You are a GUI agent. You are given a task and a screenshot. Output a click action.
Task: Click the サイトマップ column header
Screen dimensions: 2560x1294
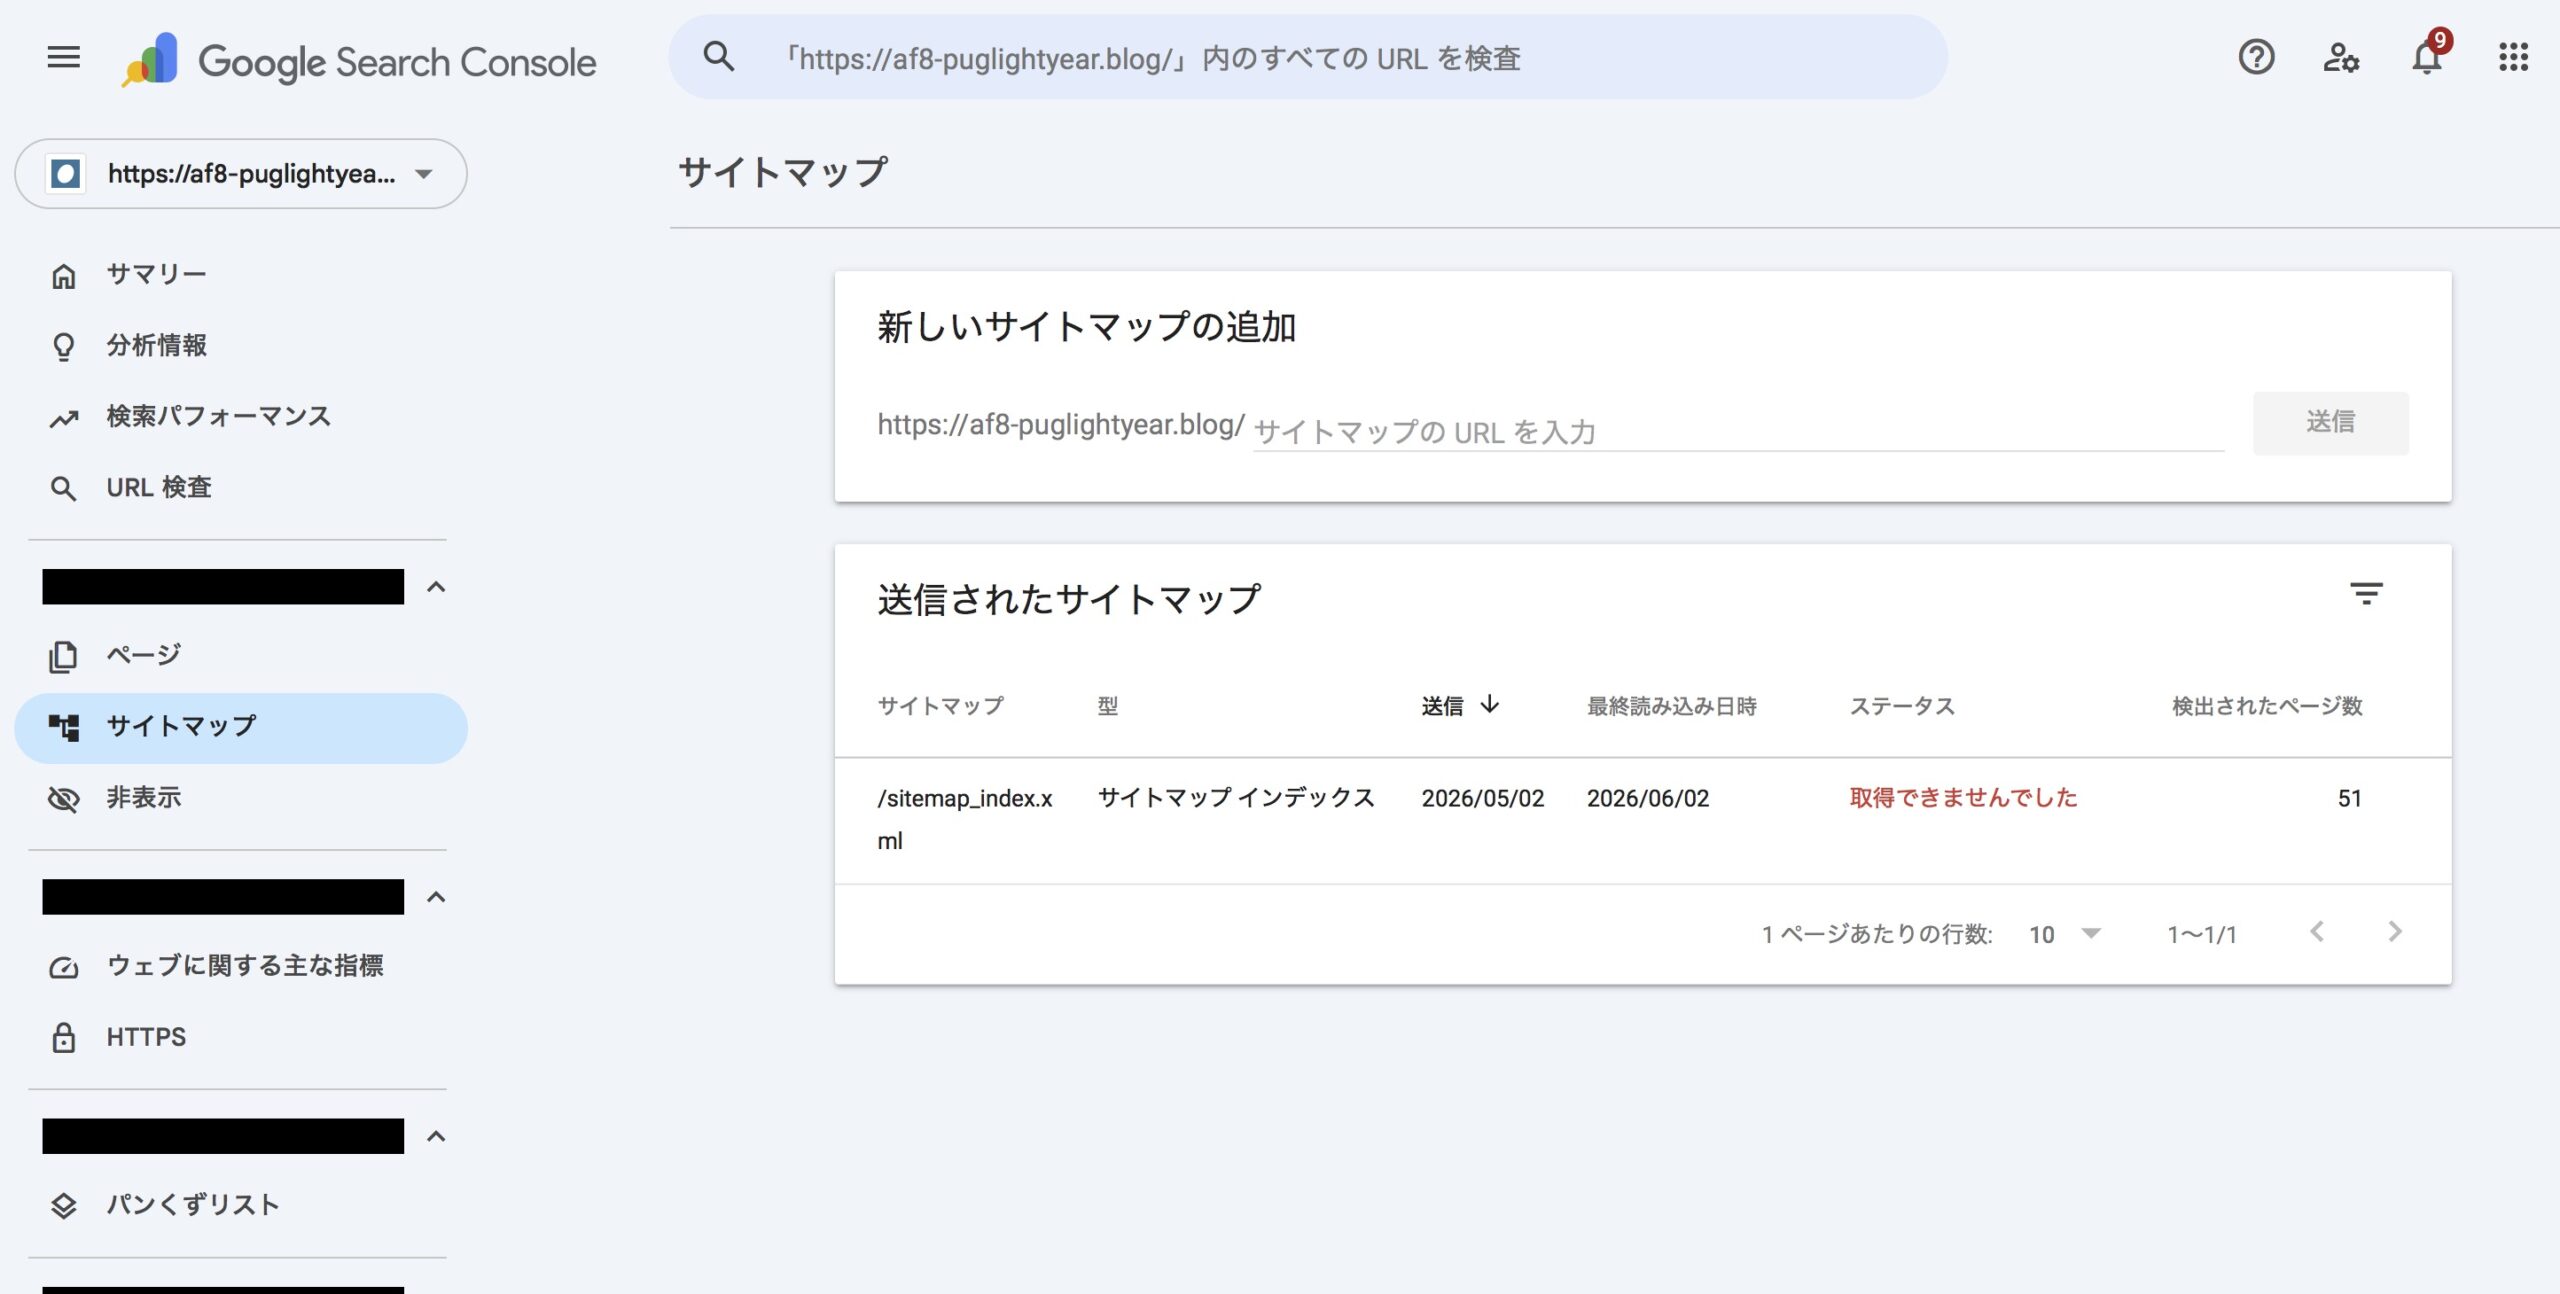coord(940,706)
